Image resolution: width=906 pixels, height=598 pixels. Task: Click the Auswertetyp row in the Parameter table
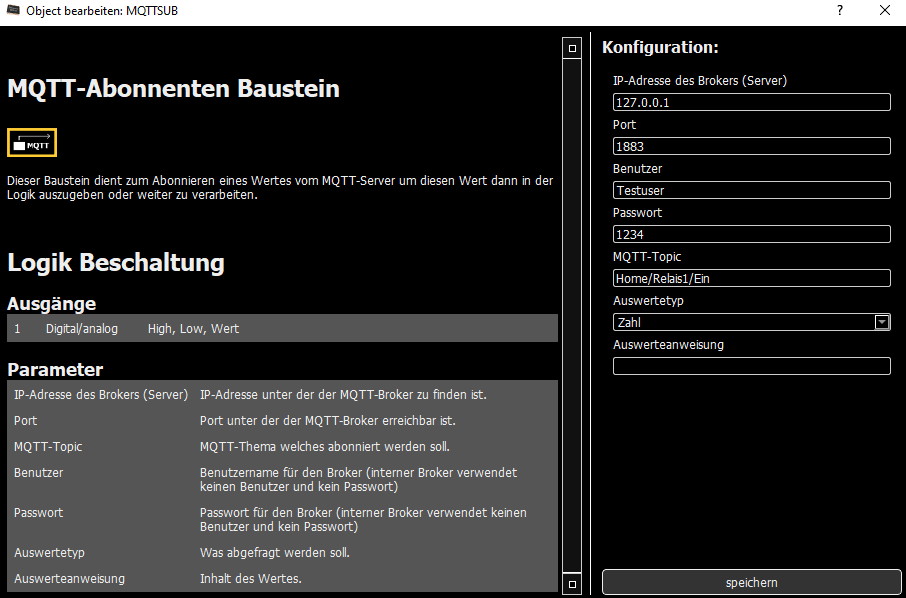pyautogui.click(x=282, y=552)
